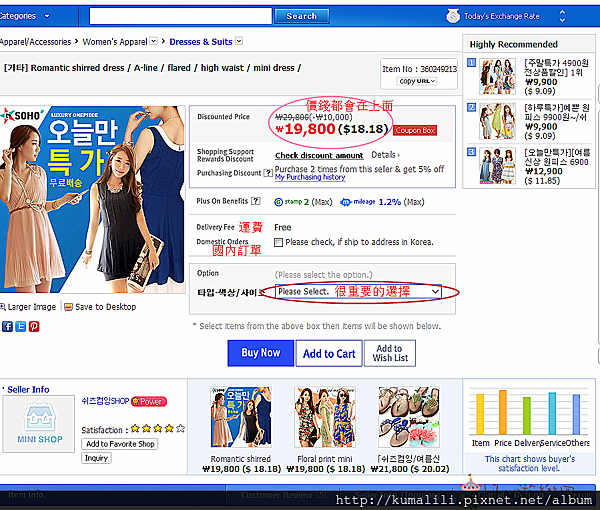Click rank 1 recommended badge
Image resolution: width=600 pixels, height=510 pixels.
[471, 62]
